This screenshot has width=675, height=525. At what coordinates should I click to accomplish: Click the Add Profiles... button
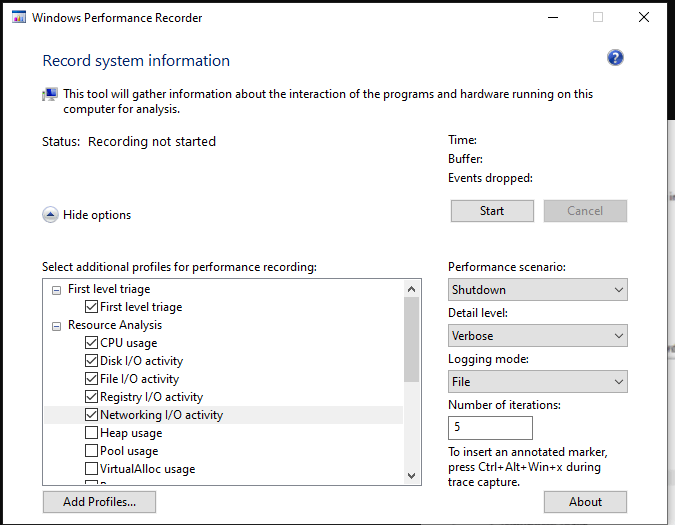point(99,502)
